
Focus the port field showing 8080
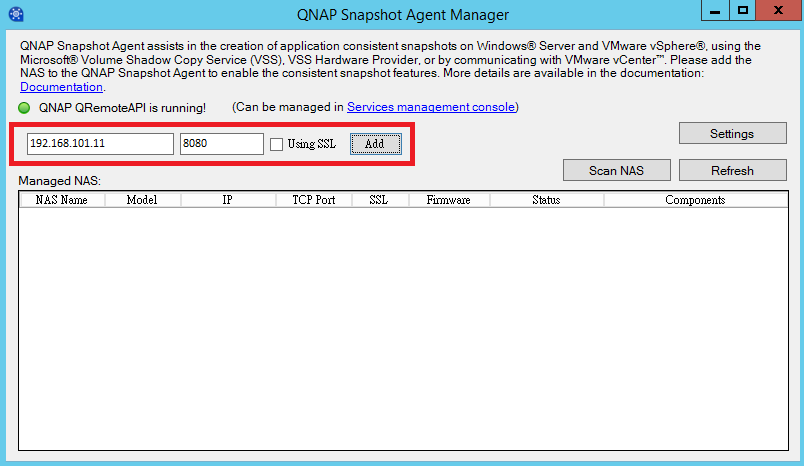(222, 144)
